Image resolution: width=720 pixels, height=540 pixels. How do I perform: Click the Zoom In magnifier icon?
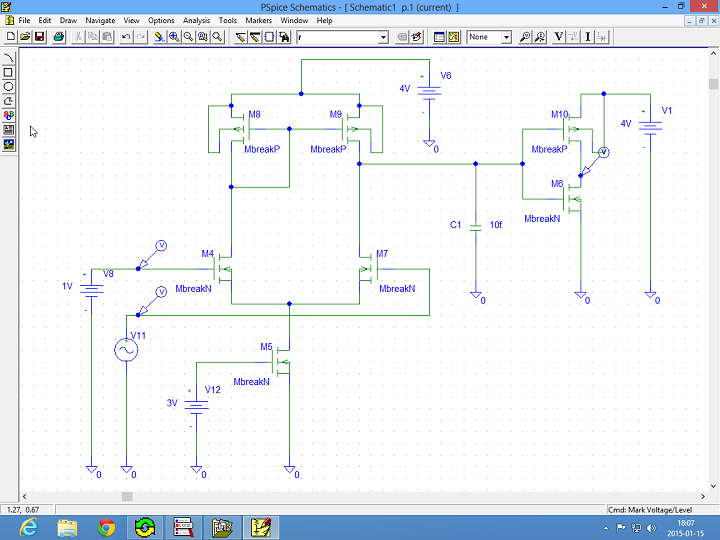point(173,37)
